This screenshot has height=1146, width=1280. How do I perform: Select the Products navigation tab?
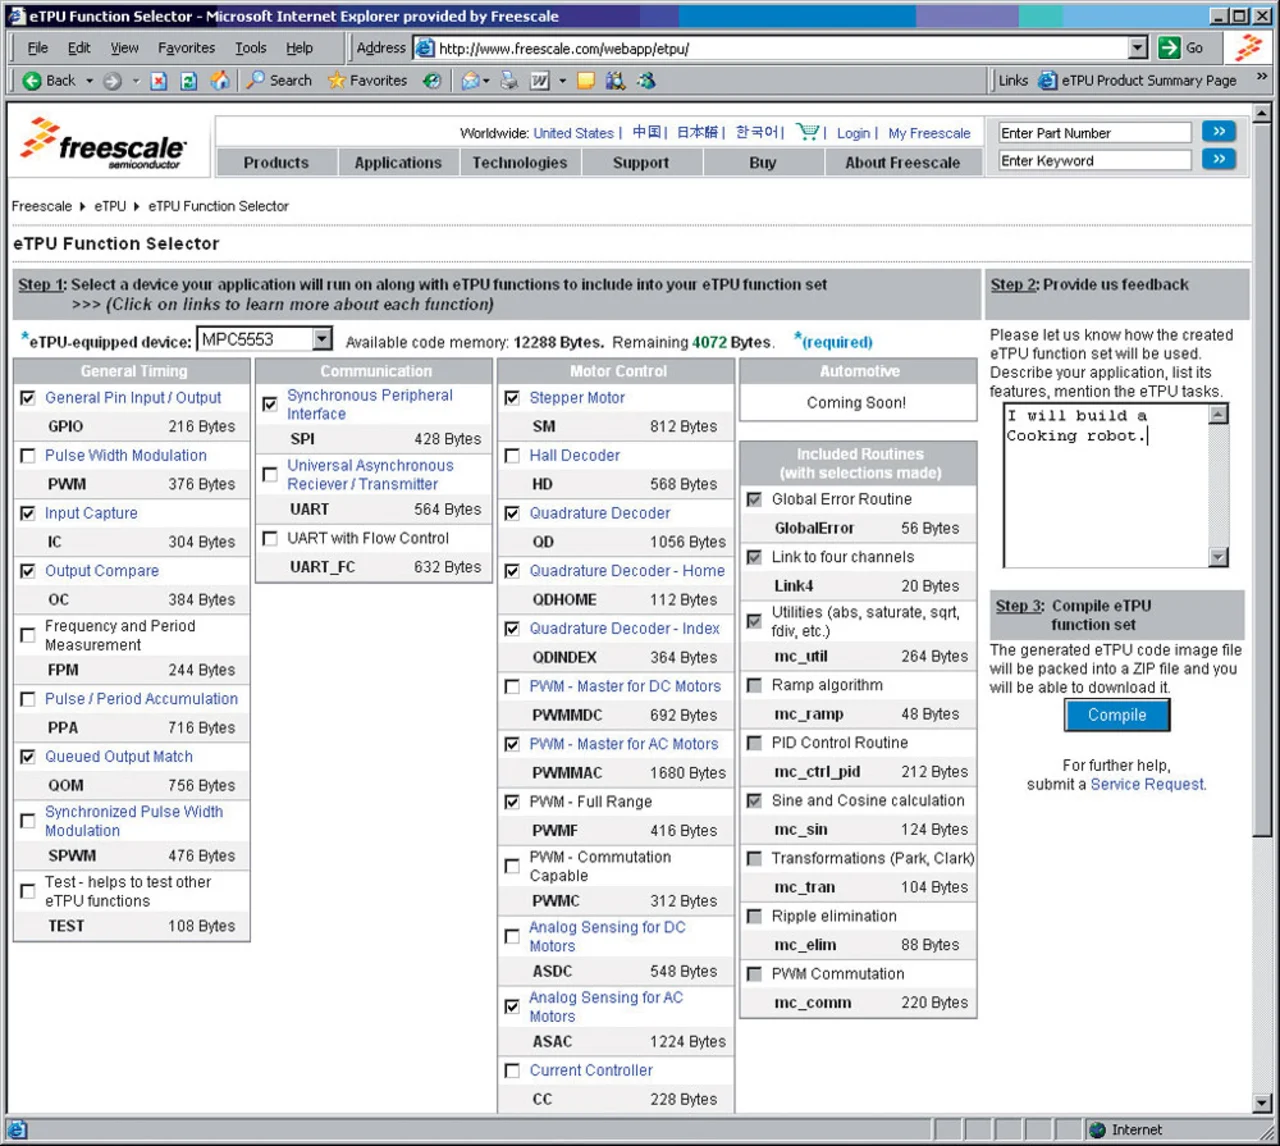[276, 163]
